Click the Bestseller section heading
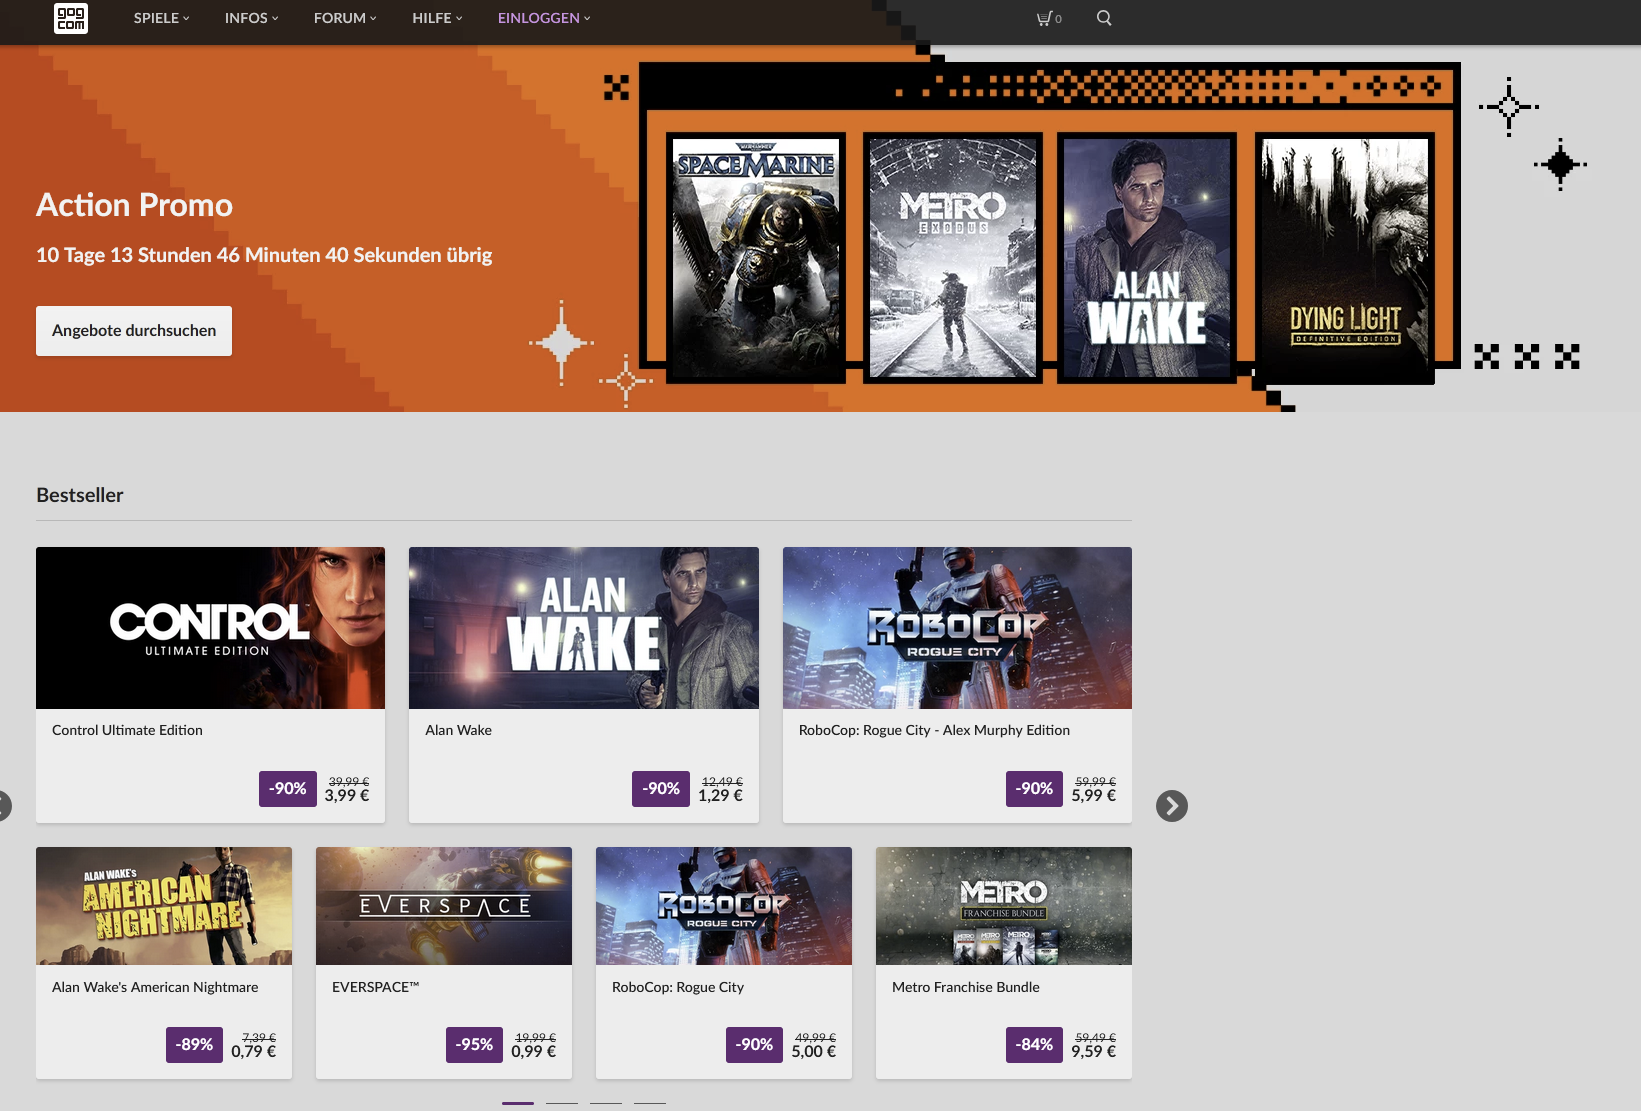1641x1111 pixels. point(80,495)
